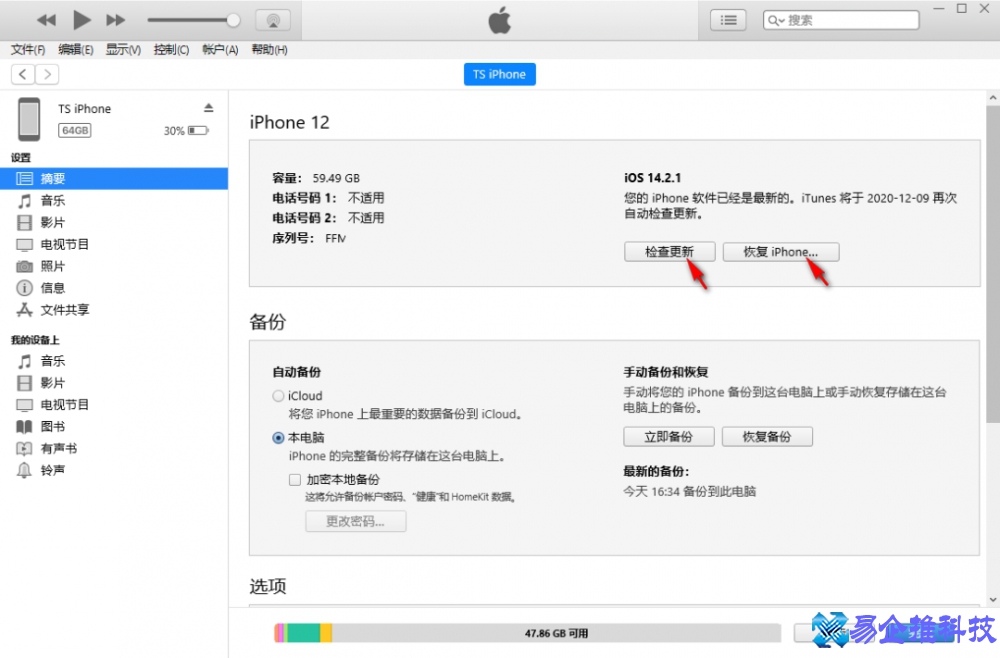1000x658 pixels.
Task: Switch views with the list view button
Action: (x=728, y=19)
